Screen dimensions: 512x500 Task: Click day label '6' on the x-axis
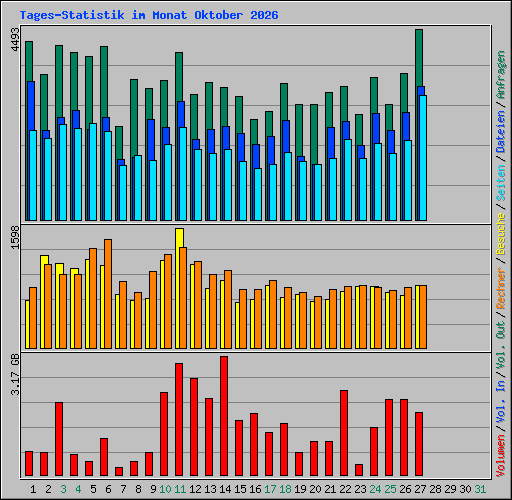click(108, 489)
